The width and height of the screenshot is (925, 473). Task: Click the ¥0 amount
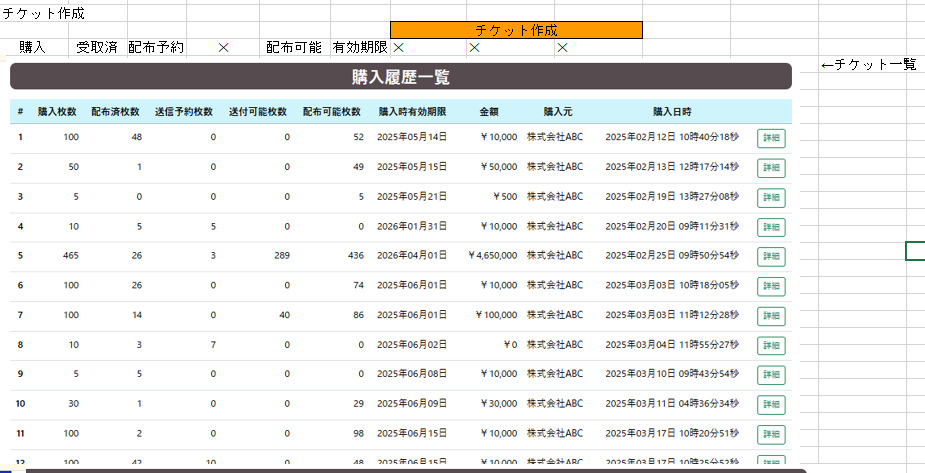tap(510, 344)
